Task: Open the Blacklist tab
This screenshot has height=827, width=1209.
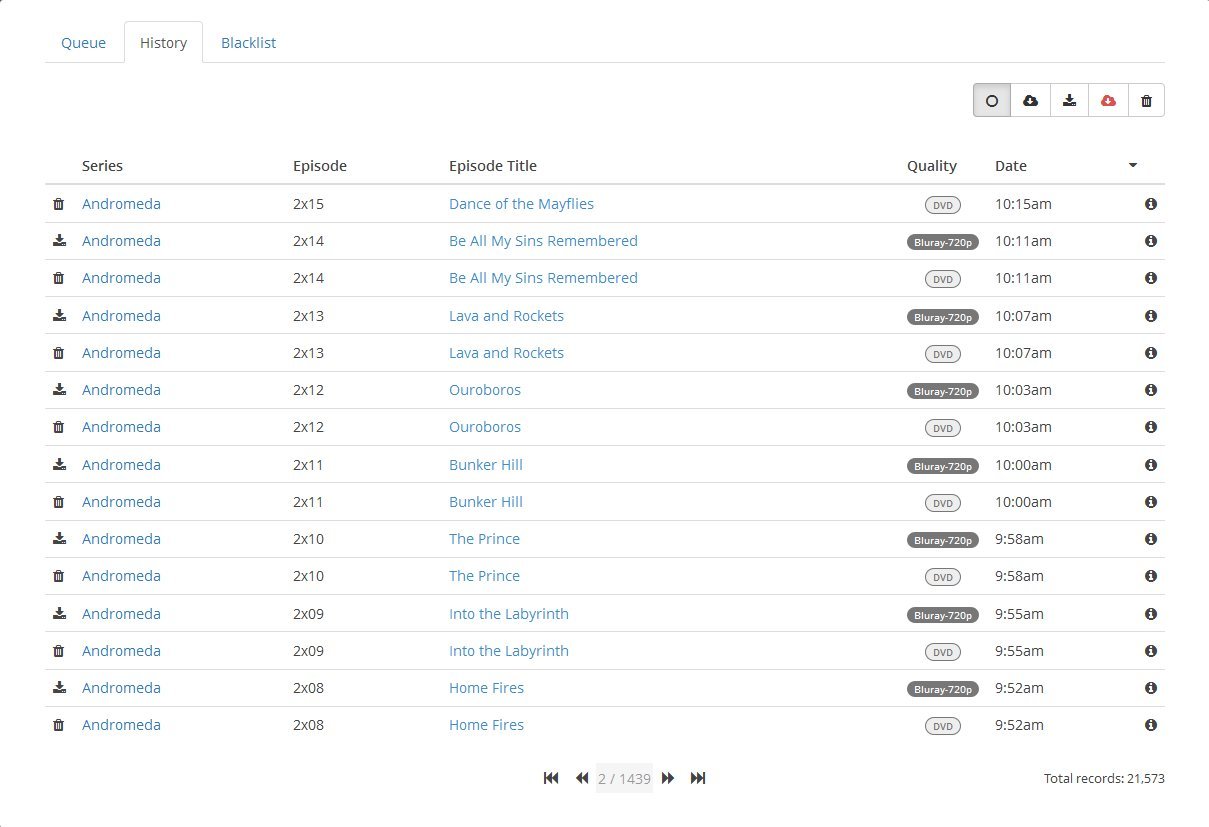Action: coord(248,43)
